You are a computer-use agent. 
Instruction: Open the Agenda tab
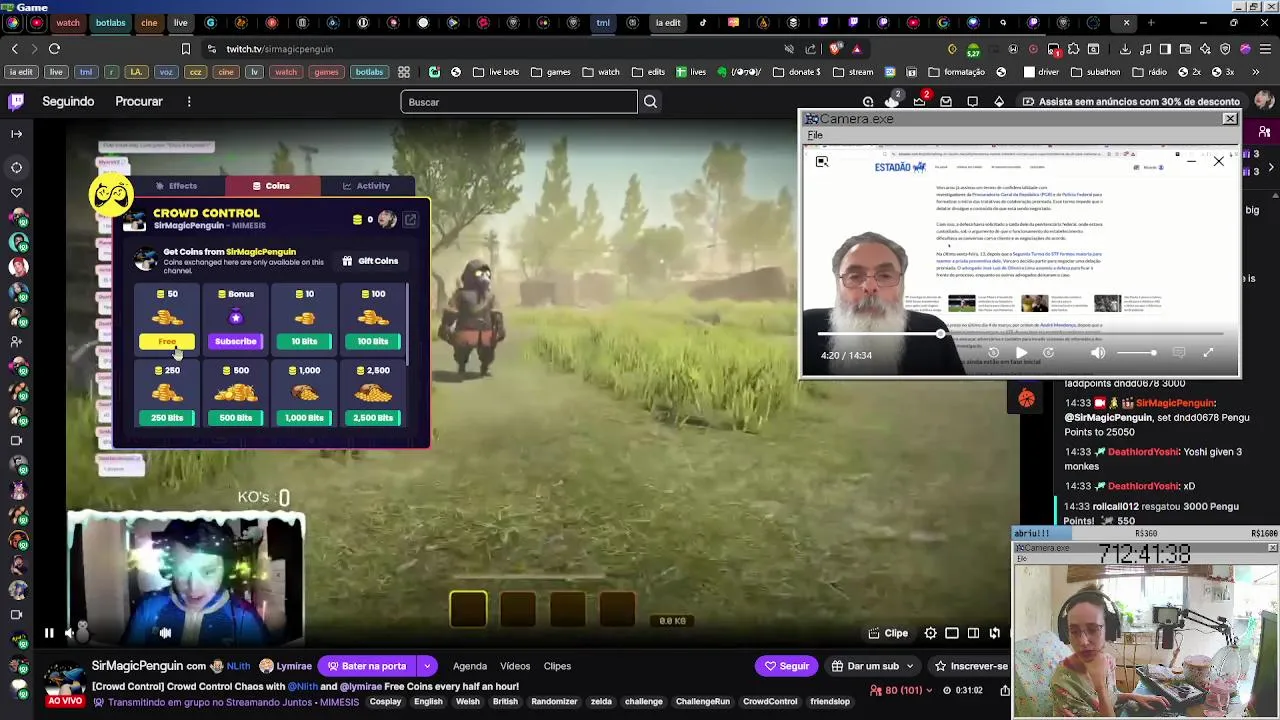469,666
